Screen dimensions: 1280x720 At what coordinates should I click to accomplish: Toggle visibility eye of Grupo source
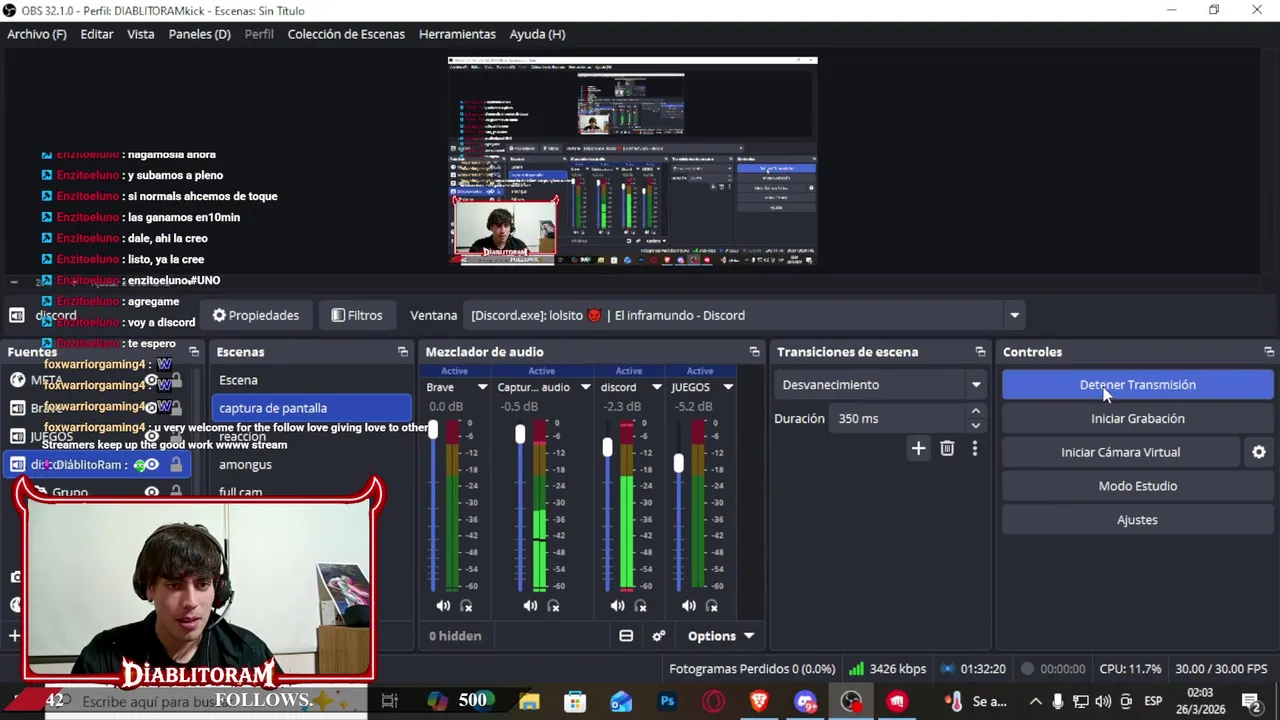point(152,492)
